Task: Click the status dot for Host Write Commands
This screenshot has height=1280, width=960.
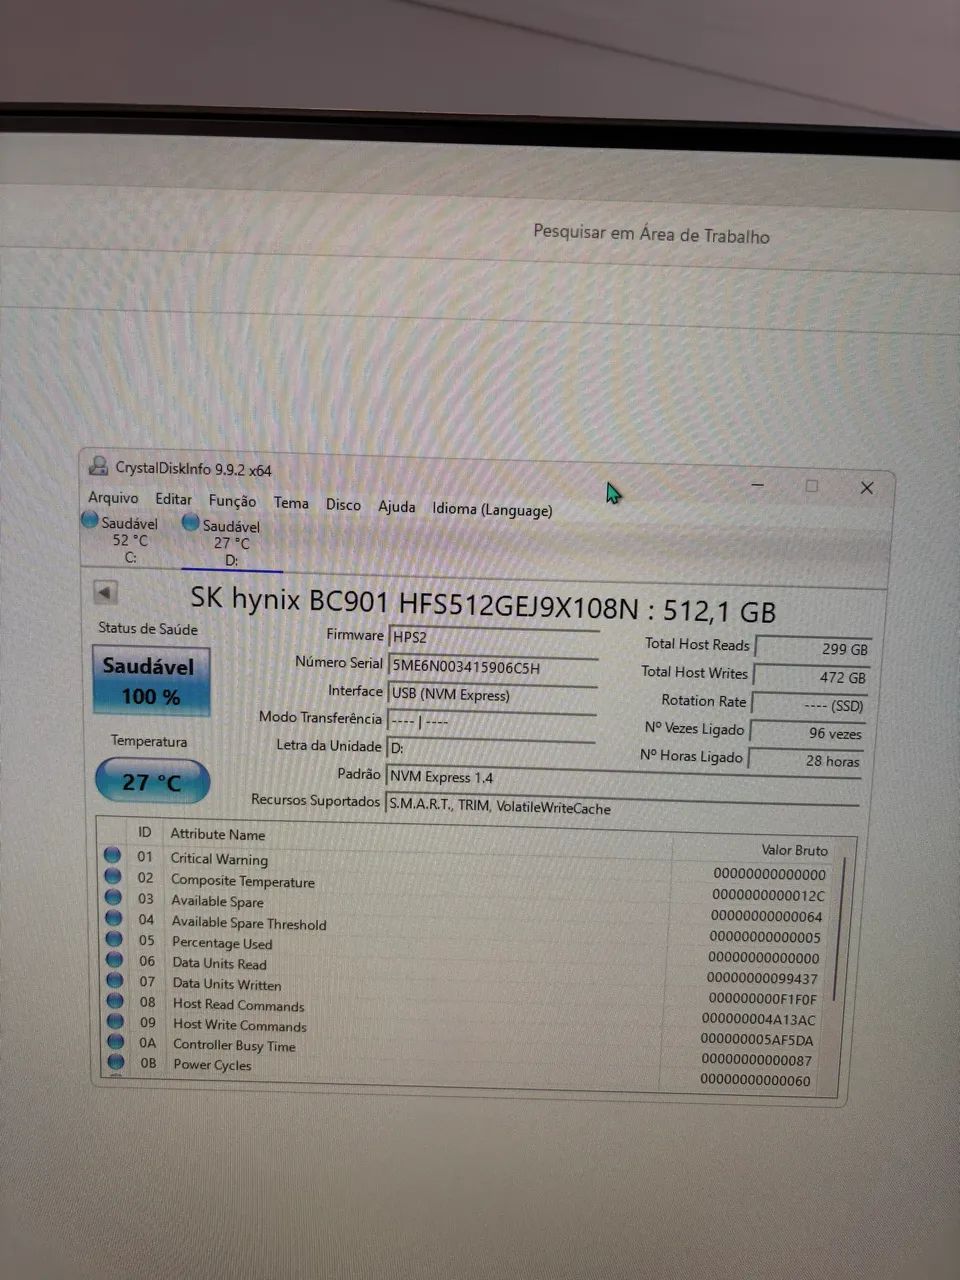Action: 116,1022
